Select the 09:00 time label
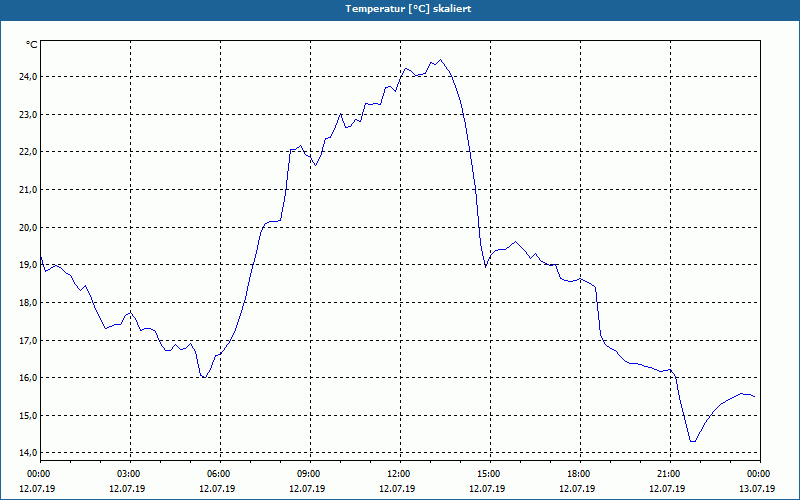Image resolution: width=800 pixels, height=500 pixels. tap(310, 474)
